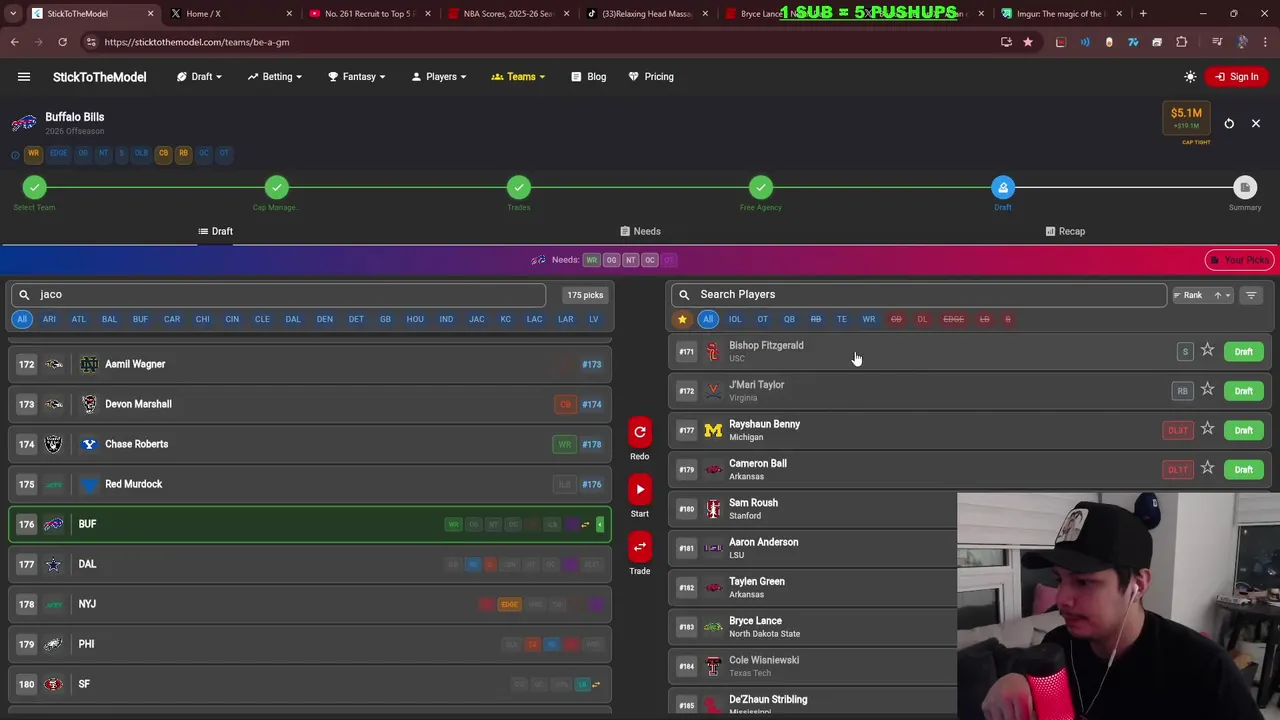
Task: Click the orange WR team-need chip under Buffalo Bills
Action: (x=33, y=153)
